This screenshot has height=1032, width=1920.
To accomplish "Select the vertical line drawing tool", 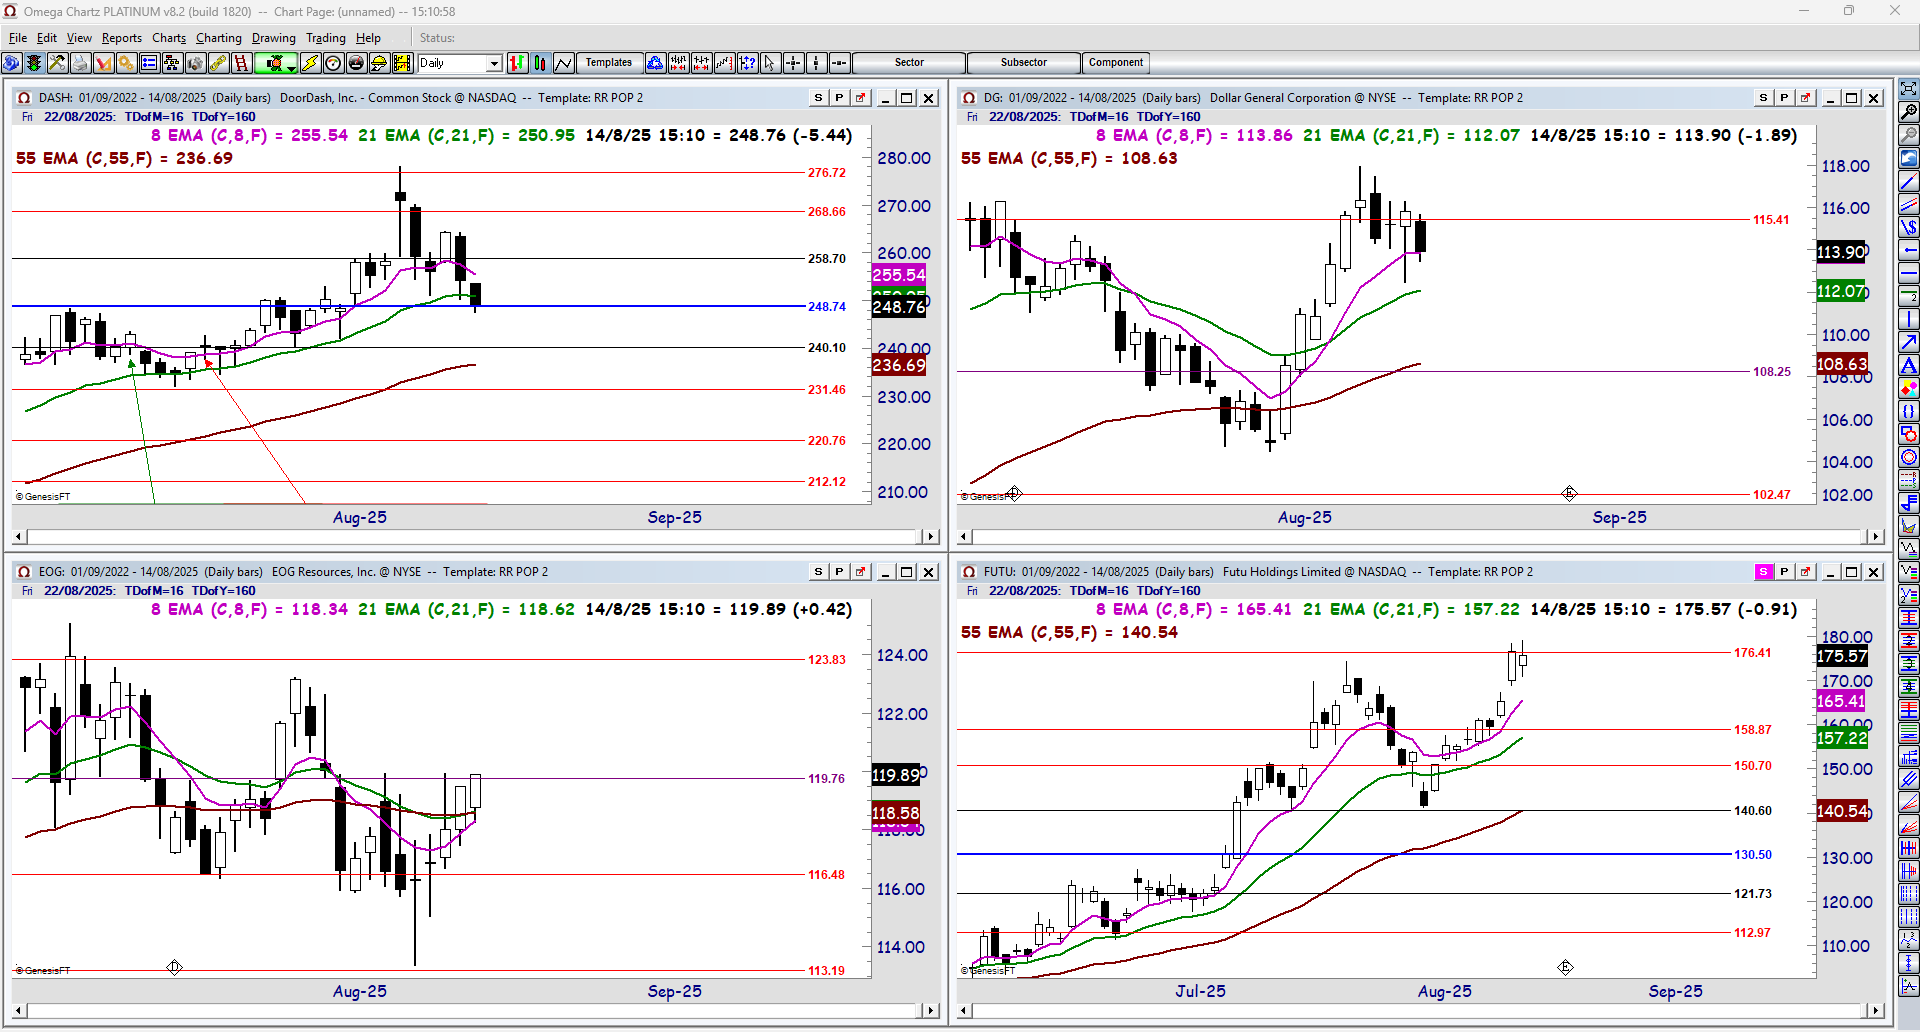I will click(x=1909, y=320).
